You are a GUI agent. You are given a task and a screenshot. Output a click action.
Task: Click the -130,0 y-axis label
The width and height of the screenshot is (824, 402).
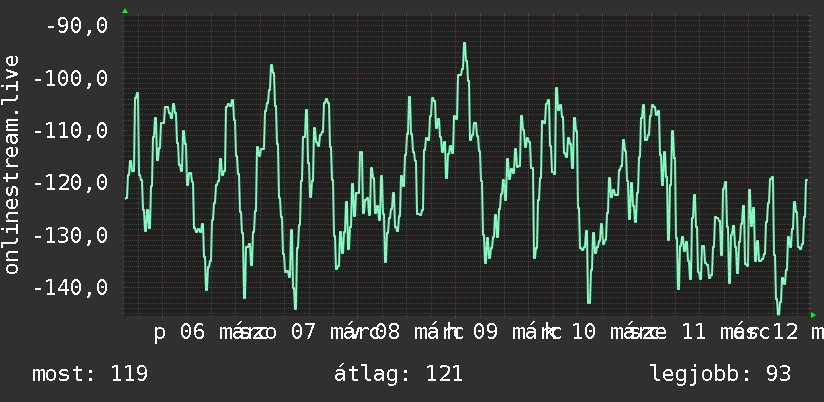click(x=70, y=235)
